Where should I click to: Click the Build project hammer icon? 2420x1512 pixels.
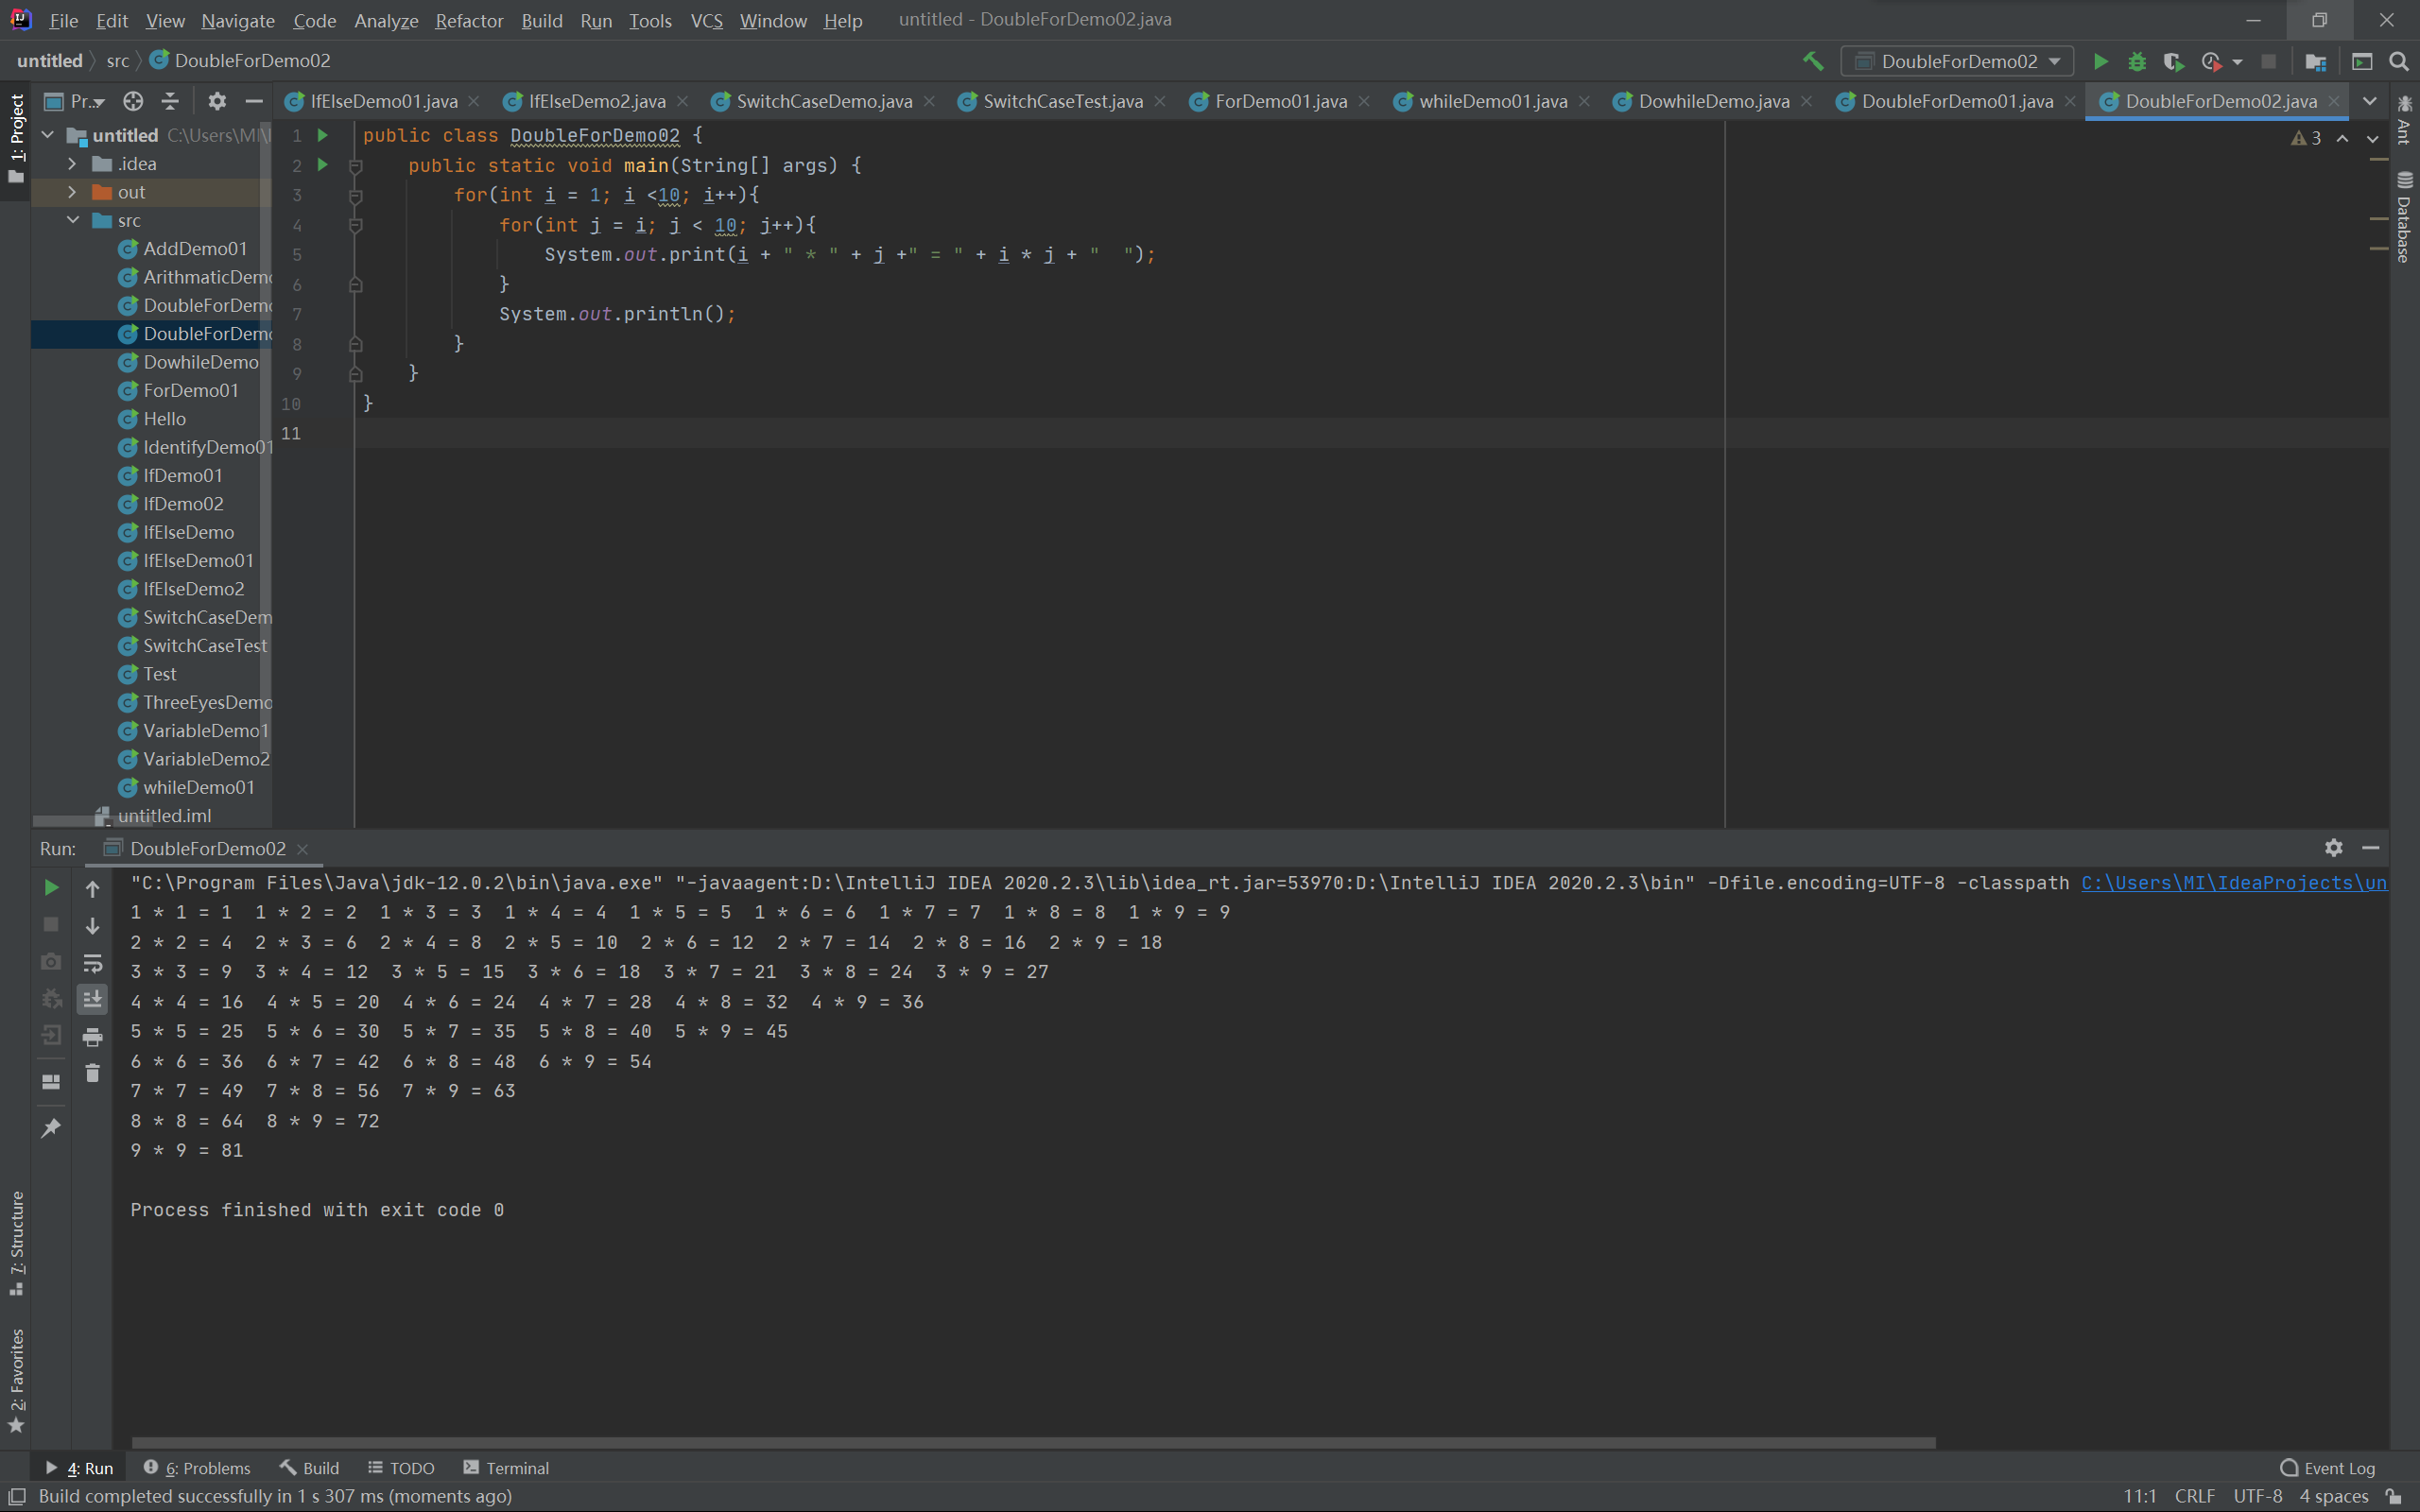[x=1813, y=61]
